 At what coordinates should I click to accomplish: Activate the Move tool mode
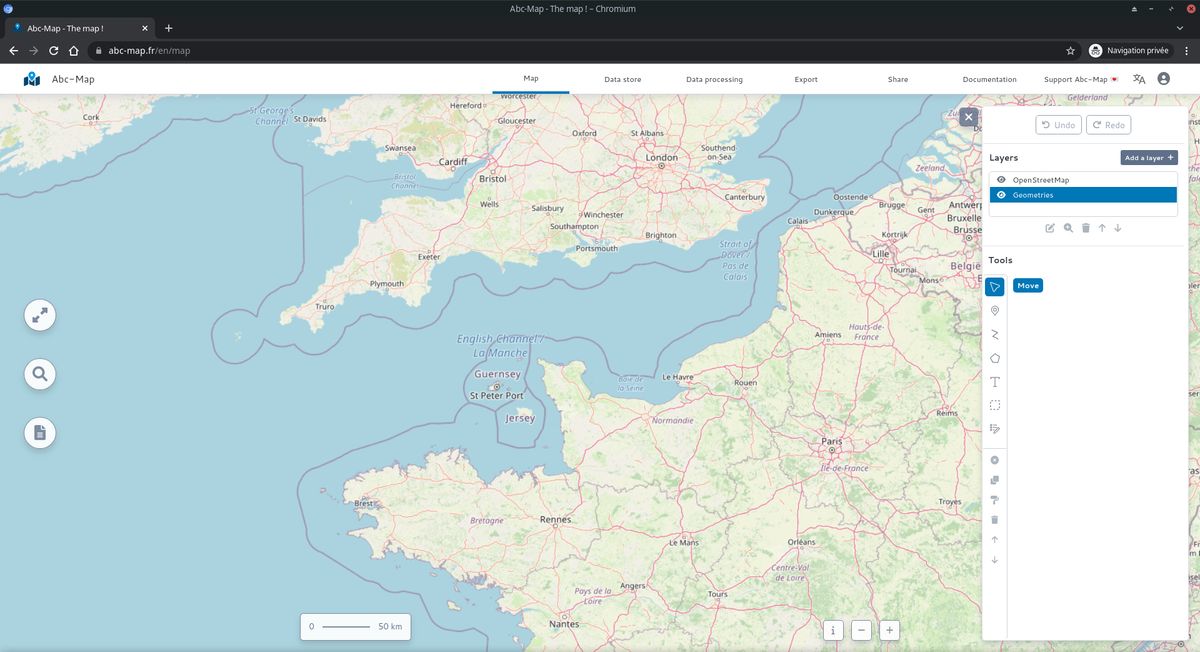(x=1027, y=285)
